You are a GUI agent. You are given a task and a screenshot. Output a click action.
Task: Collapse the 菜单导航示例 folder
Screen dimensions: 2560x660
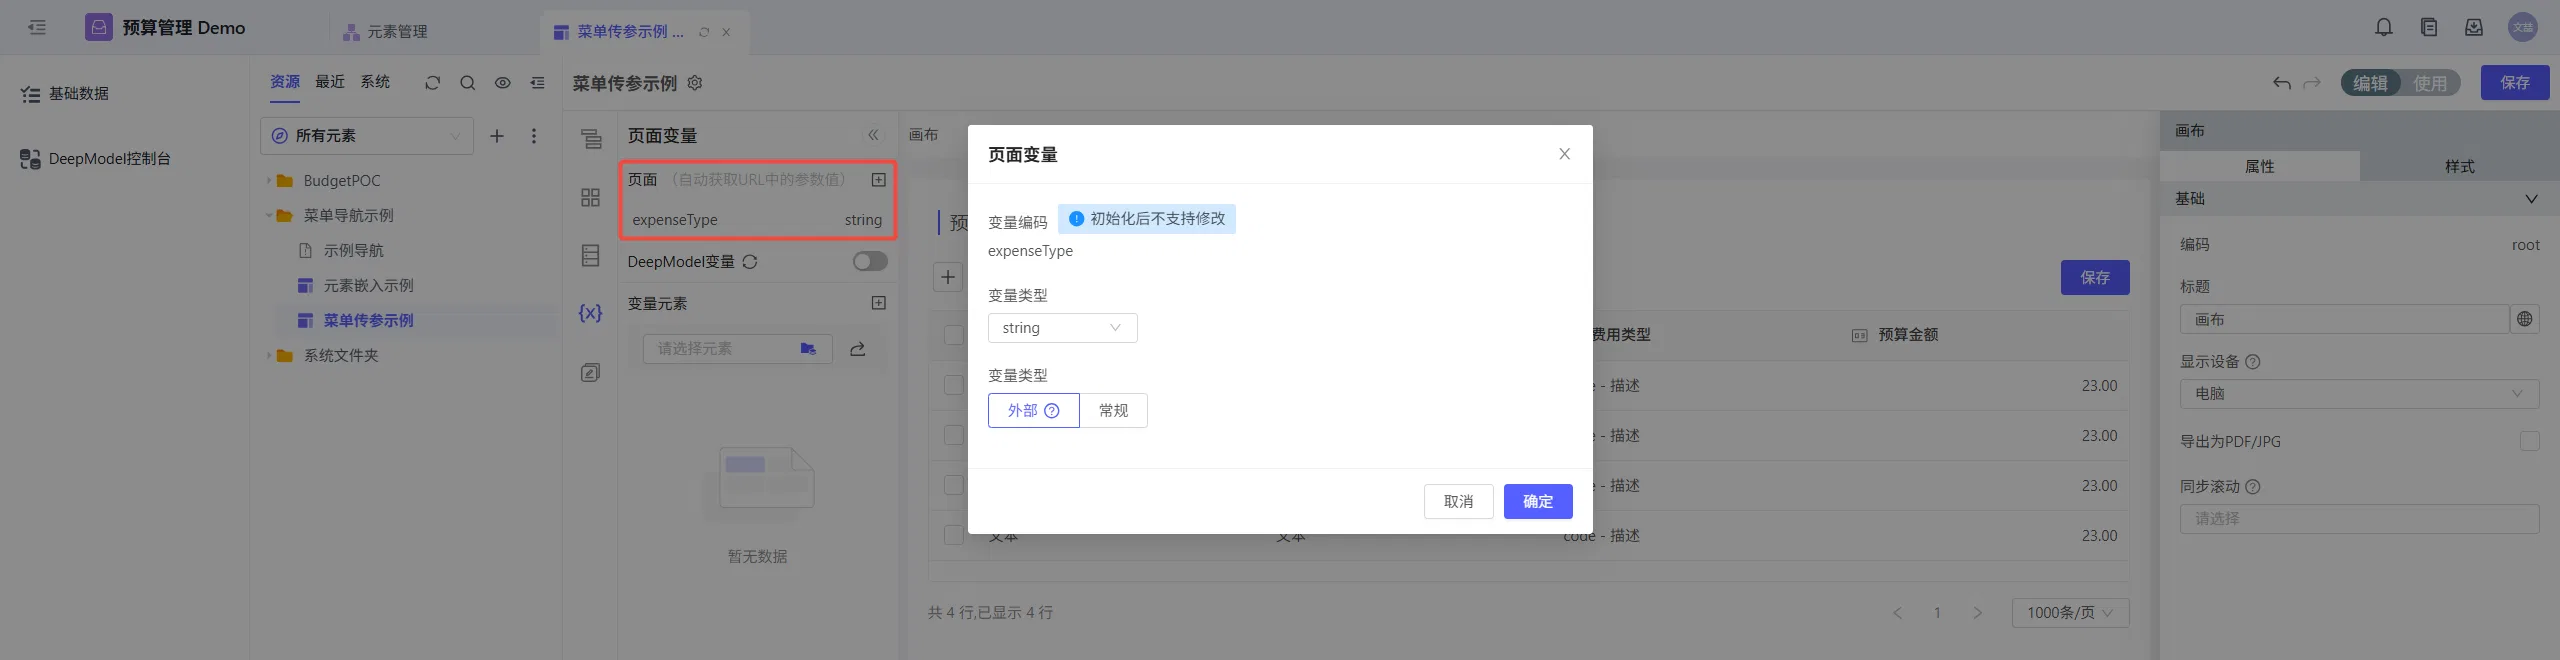(x=269, y=216)
